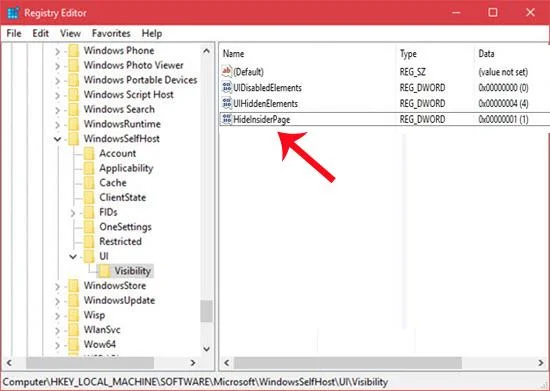Viewport: 550px width, 391px height.
Task: Expand the WindowsRuntime key
Action: [58, 125]
